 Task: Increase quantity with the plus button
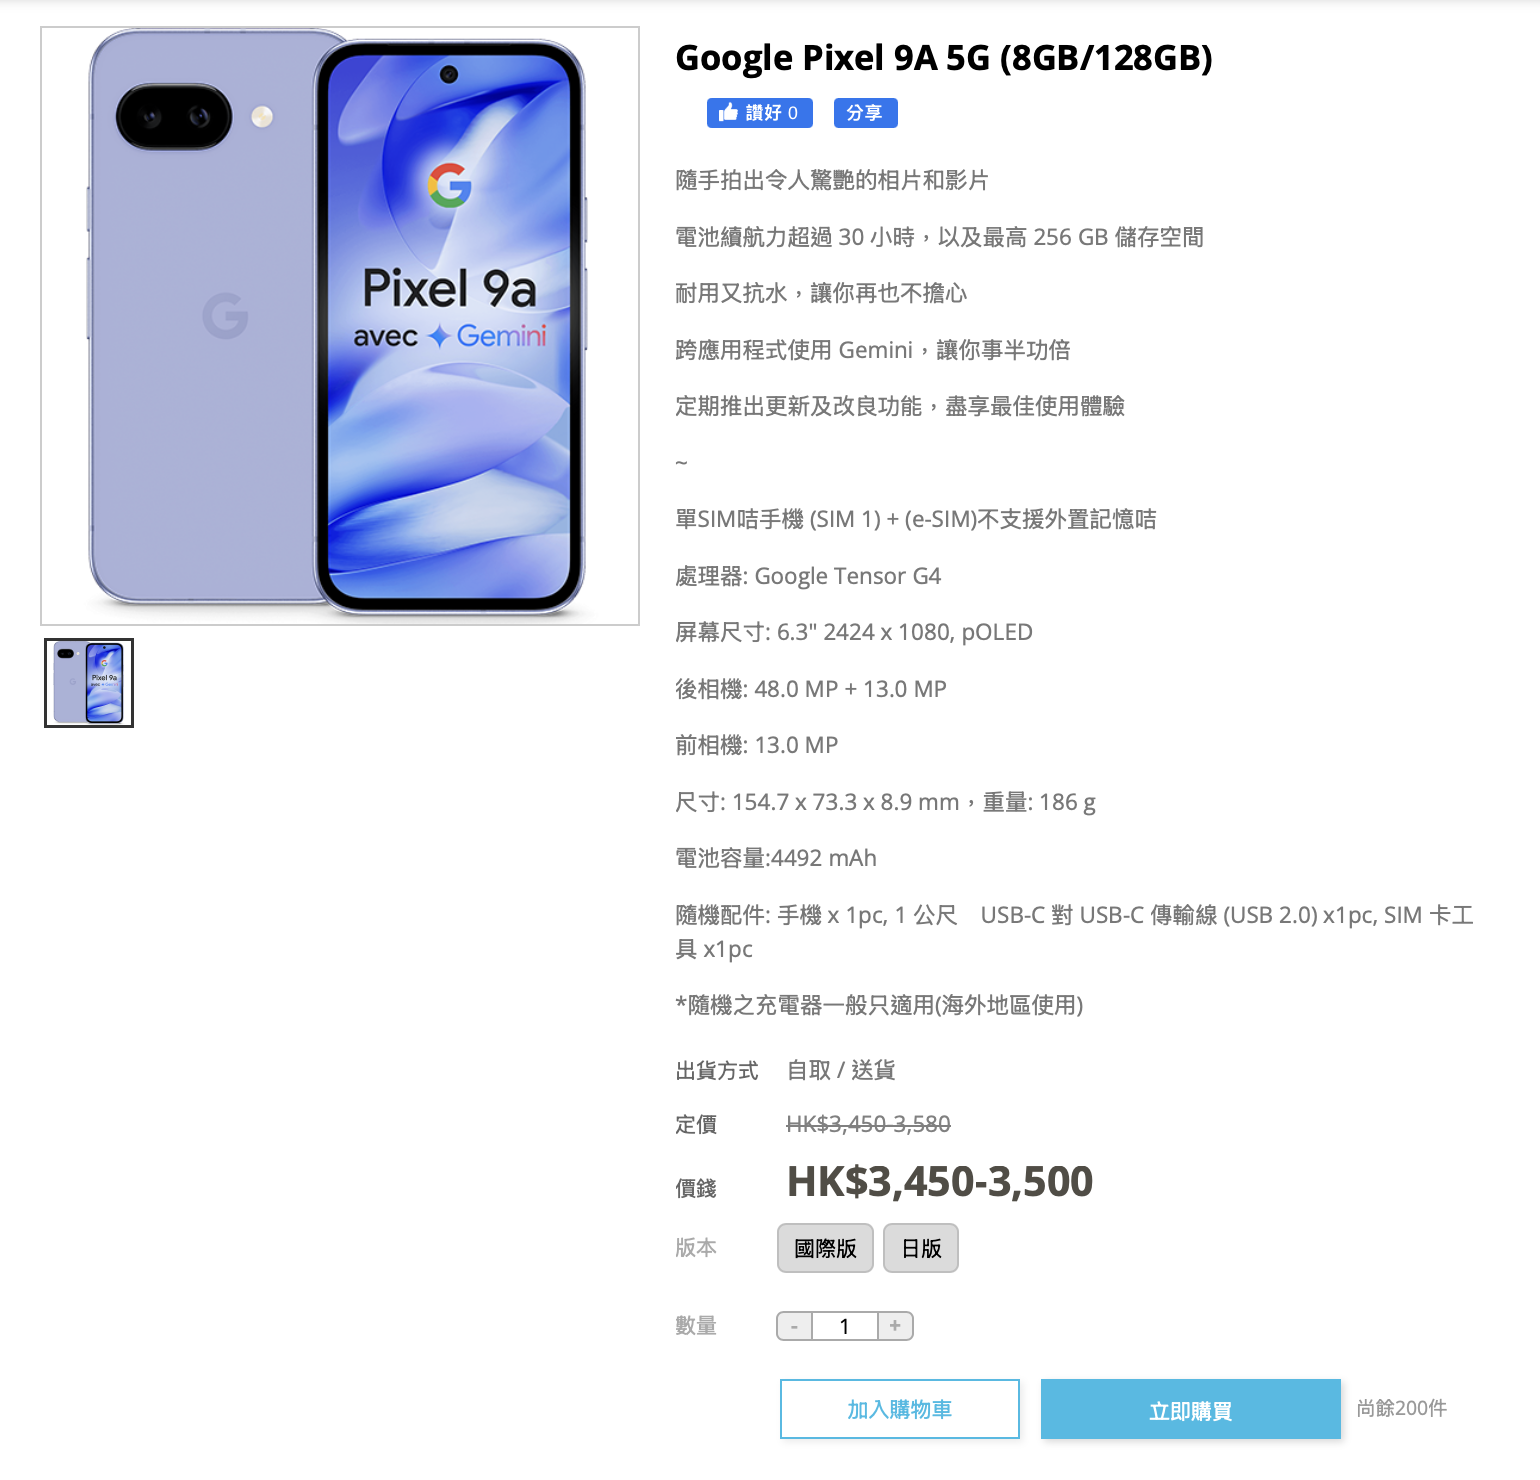[x=895, y=1326]
